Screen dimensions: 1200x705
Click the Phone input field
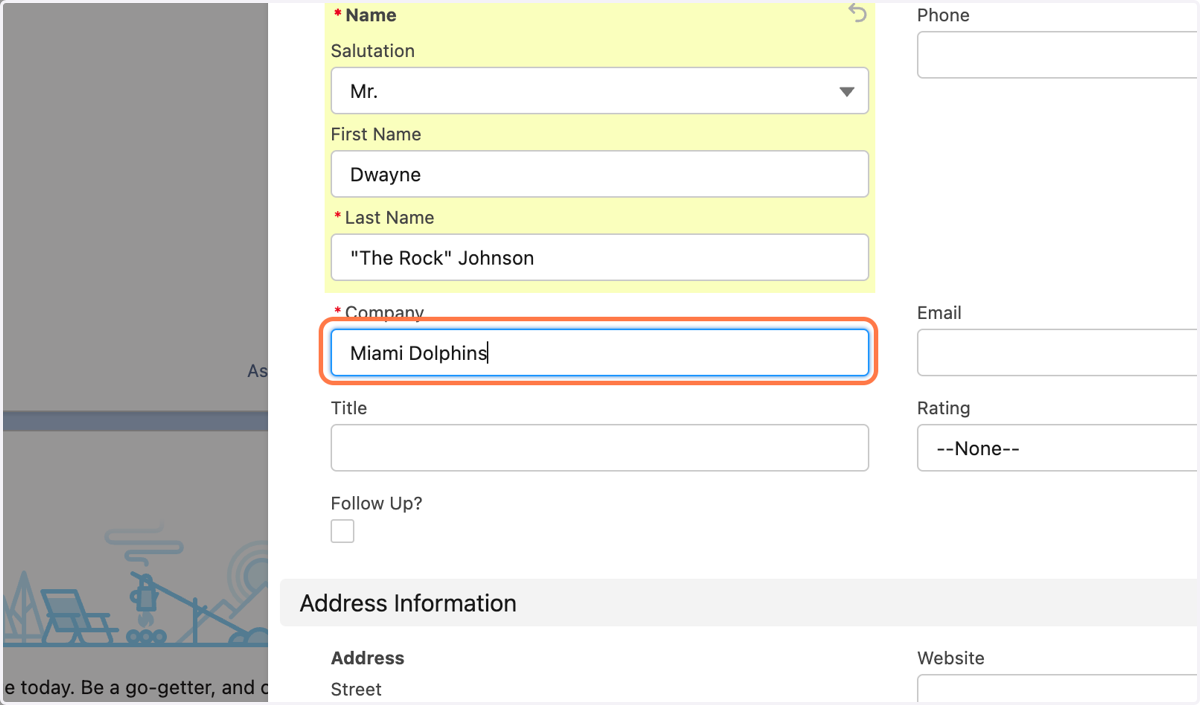(1058, 55)
